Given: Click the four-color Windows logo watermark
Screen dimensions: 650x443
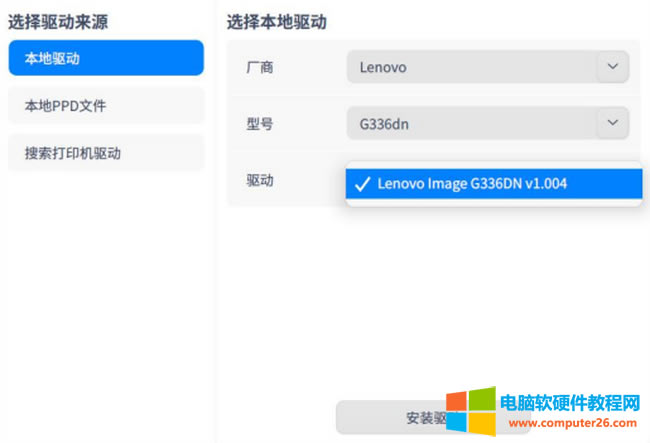Looking at the screenshot, I should 470,410.
